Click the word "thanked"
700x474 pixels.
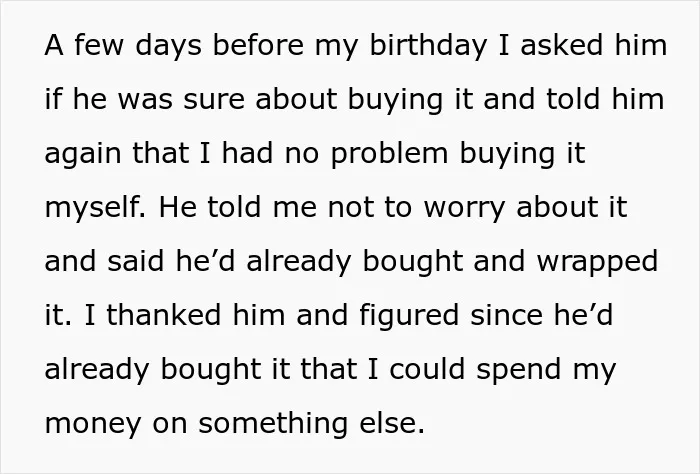(x=163, y=314)
